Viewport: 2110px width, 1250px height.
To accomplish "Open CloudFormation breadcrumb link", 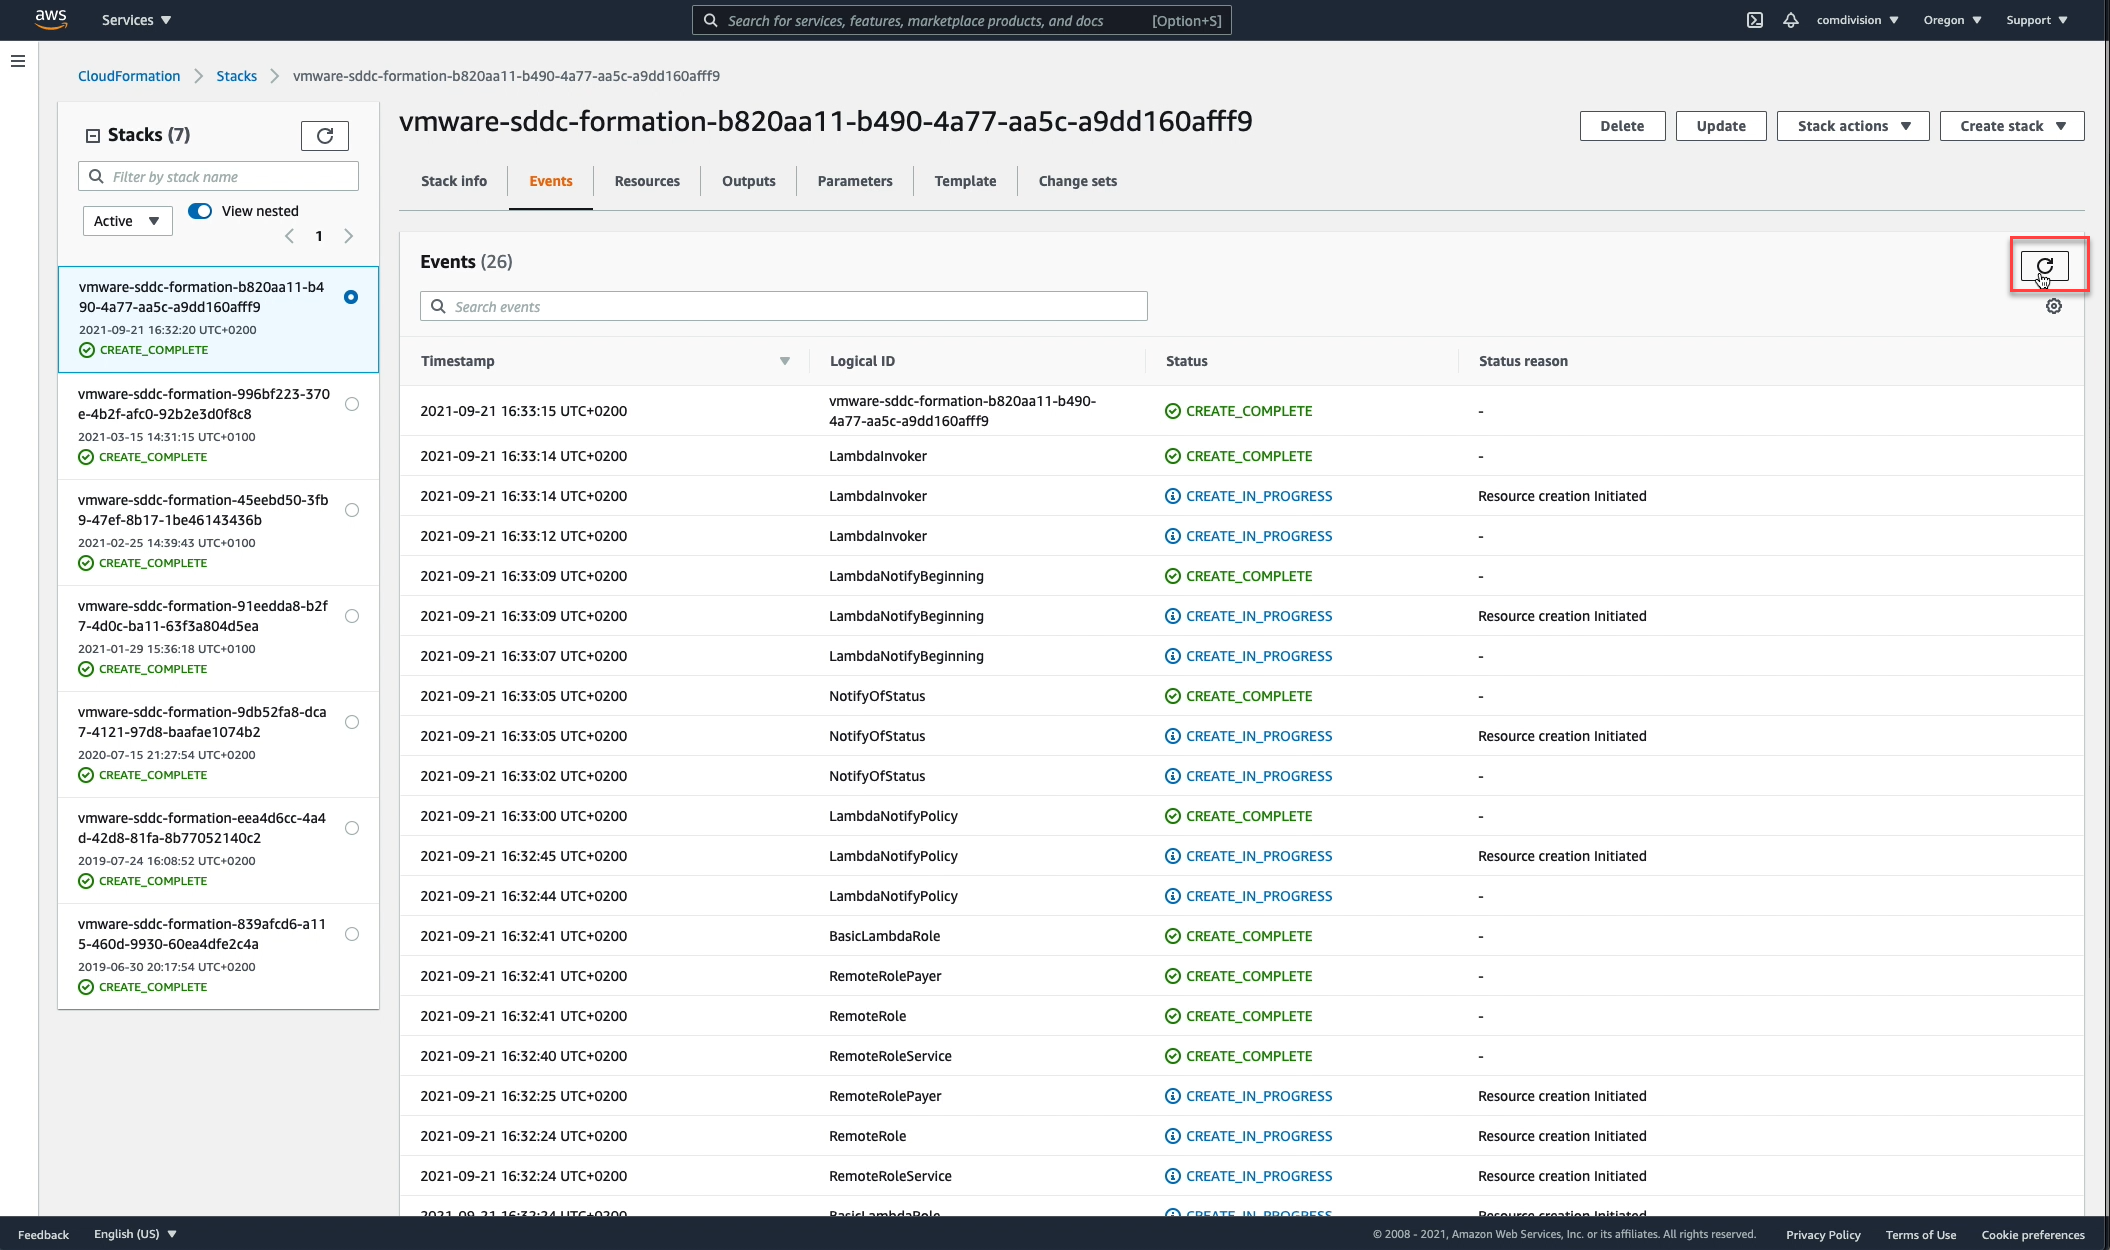I will coord(129,76).
